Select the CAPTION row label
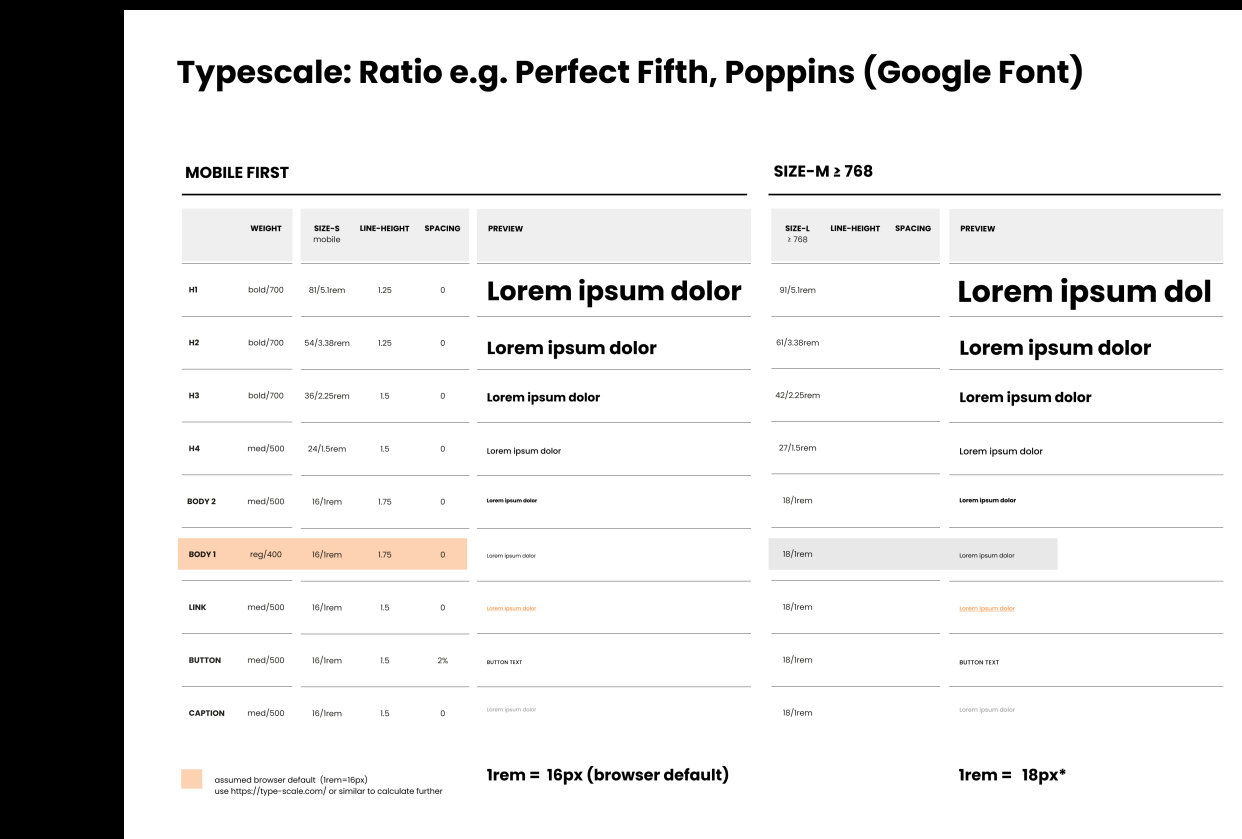The width and height of the screenshot is (1242, 839). click(206, 713)
